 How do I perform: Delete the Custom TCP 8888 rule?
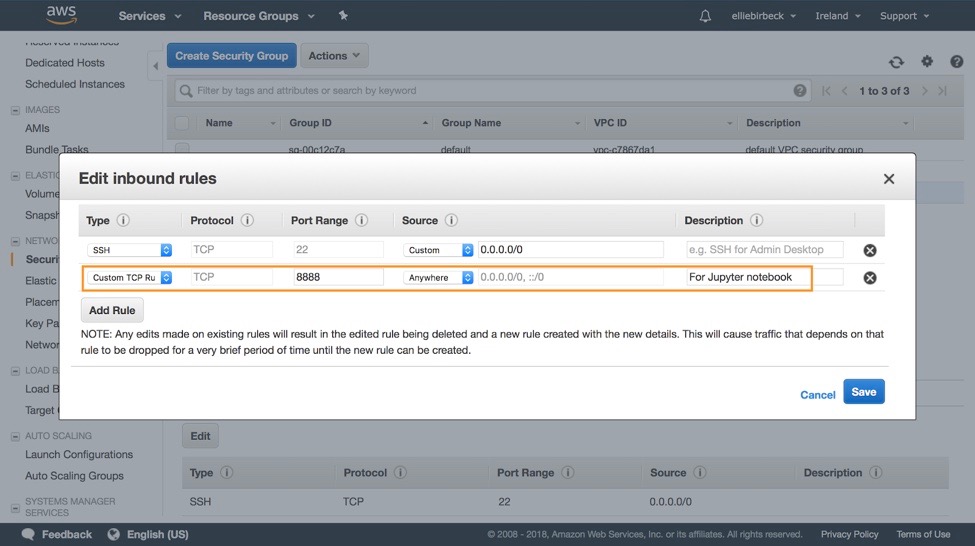click(x=870, y=277)
